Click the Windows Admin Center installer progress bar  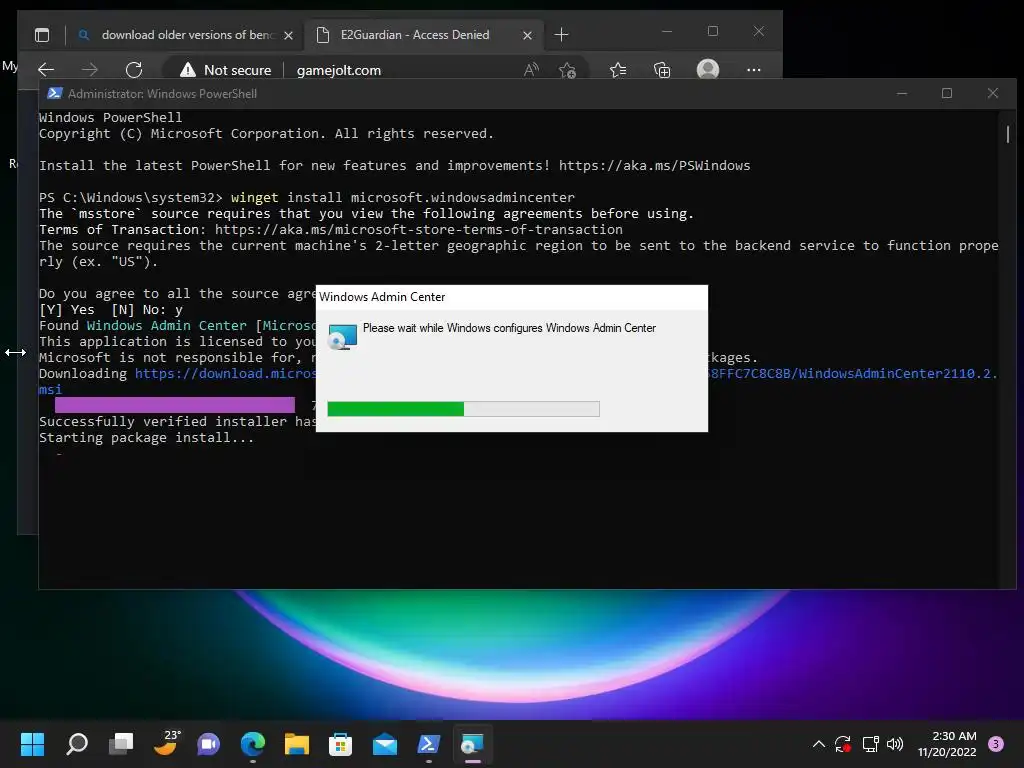point(463,409)
